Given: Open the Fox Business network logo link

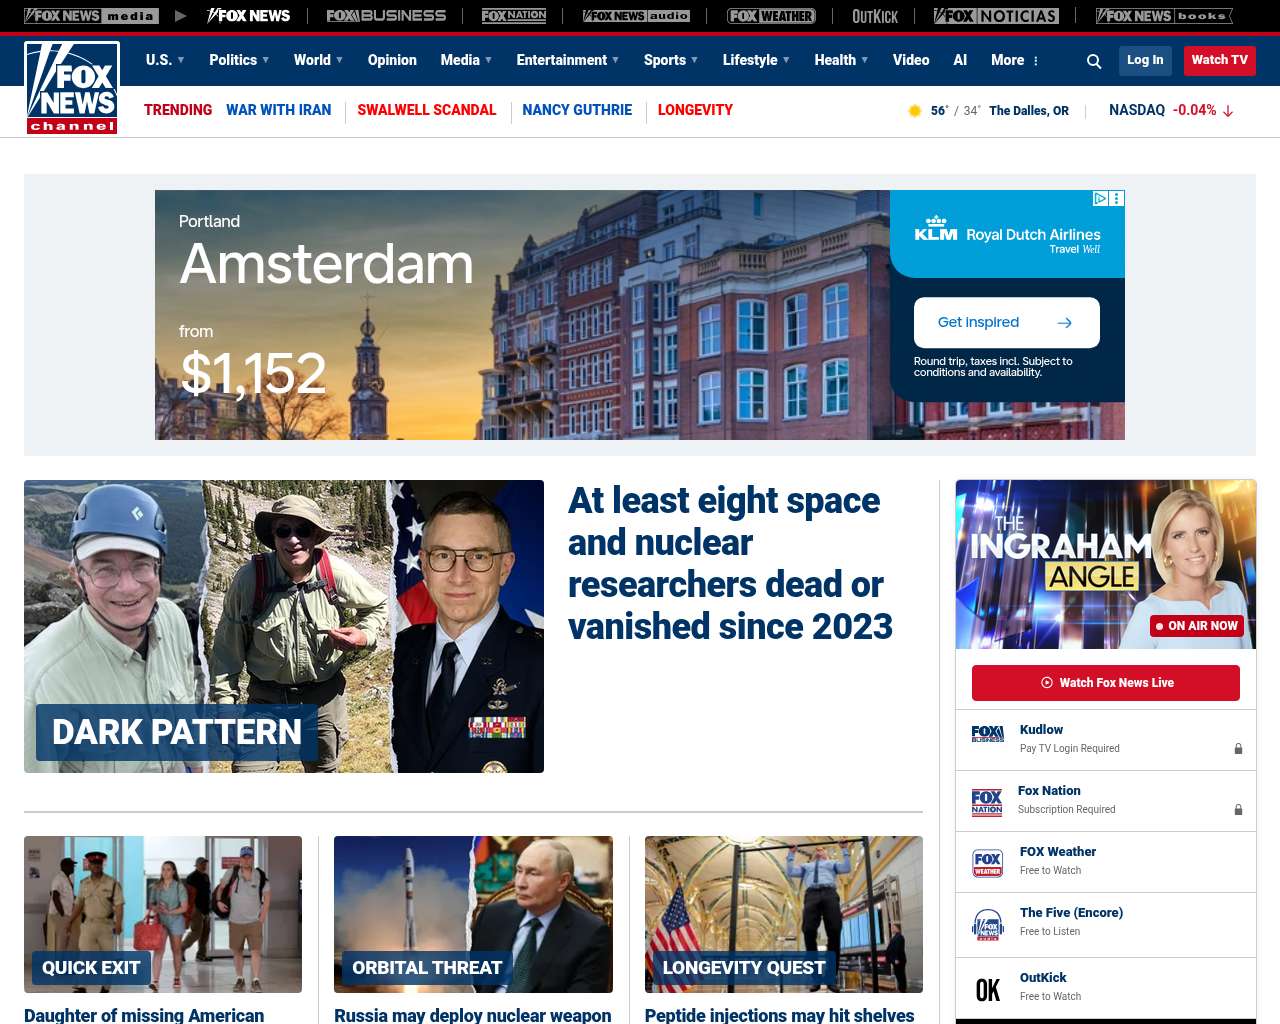Looking at the screenshot, I should (386, 16).
